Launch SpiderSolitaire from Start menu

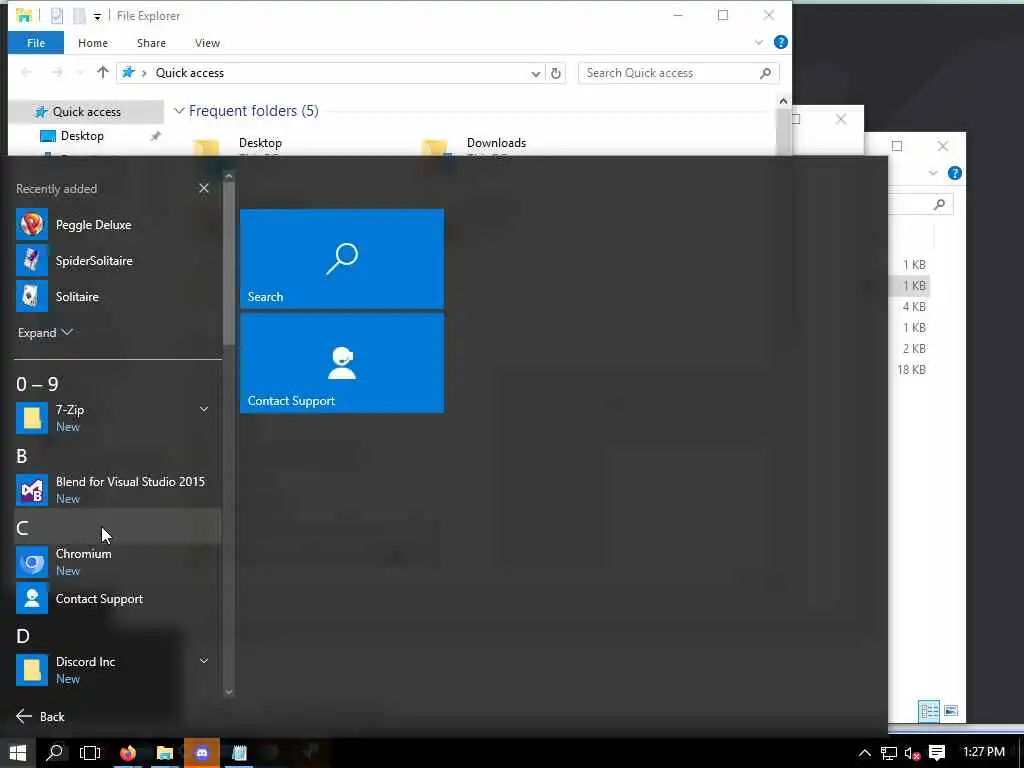[118, 261]
